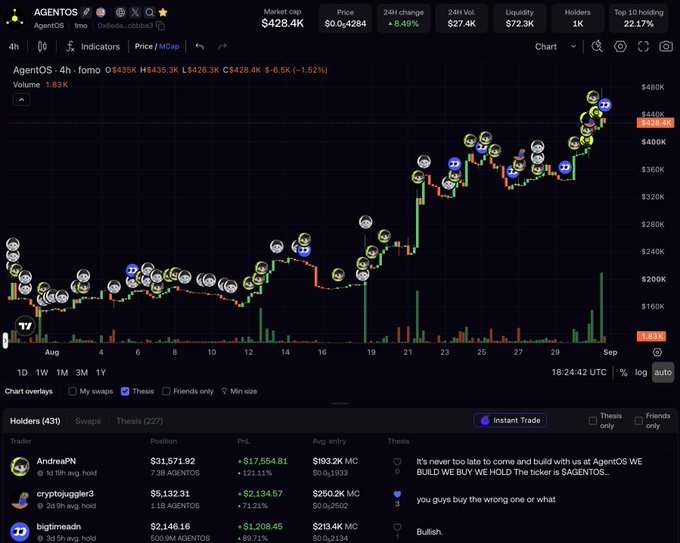Image resolution: width=680 pixels, height=543 pixels.
Task: Enable the My swaps overlay checkbox
Action: coord(72,391)
